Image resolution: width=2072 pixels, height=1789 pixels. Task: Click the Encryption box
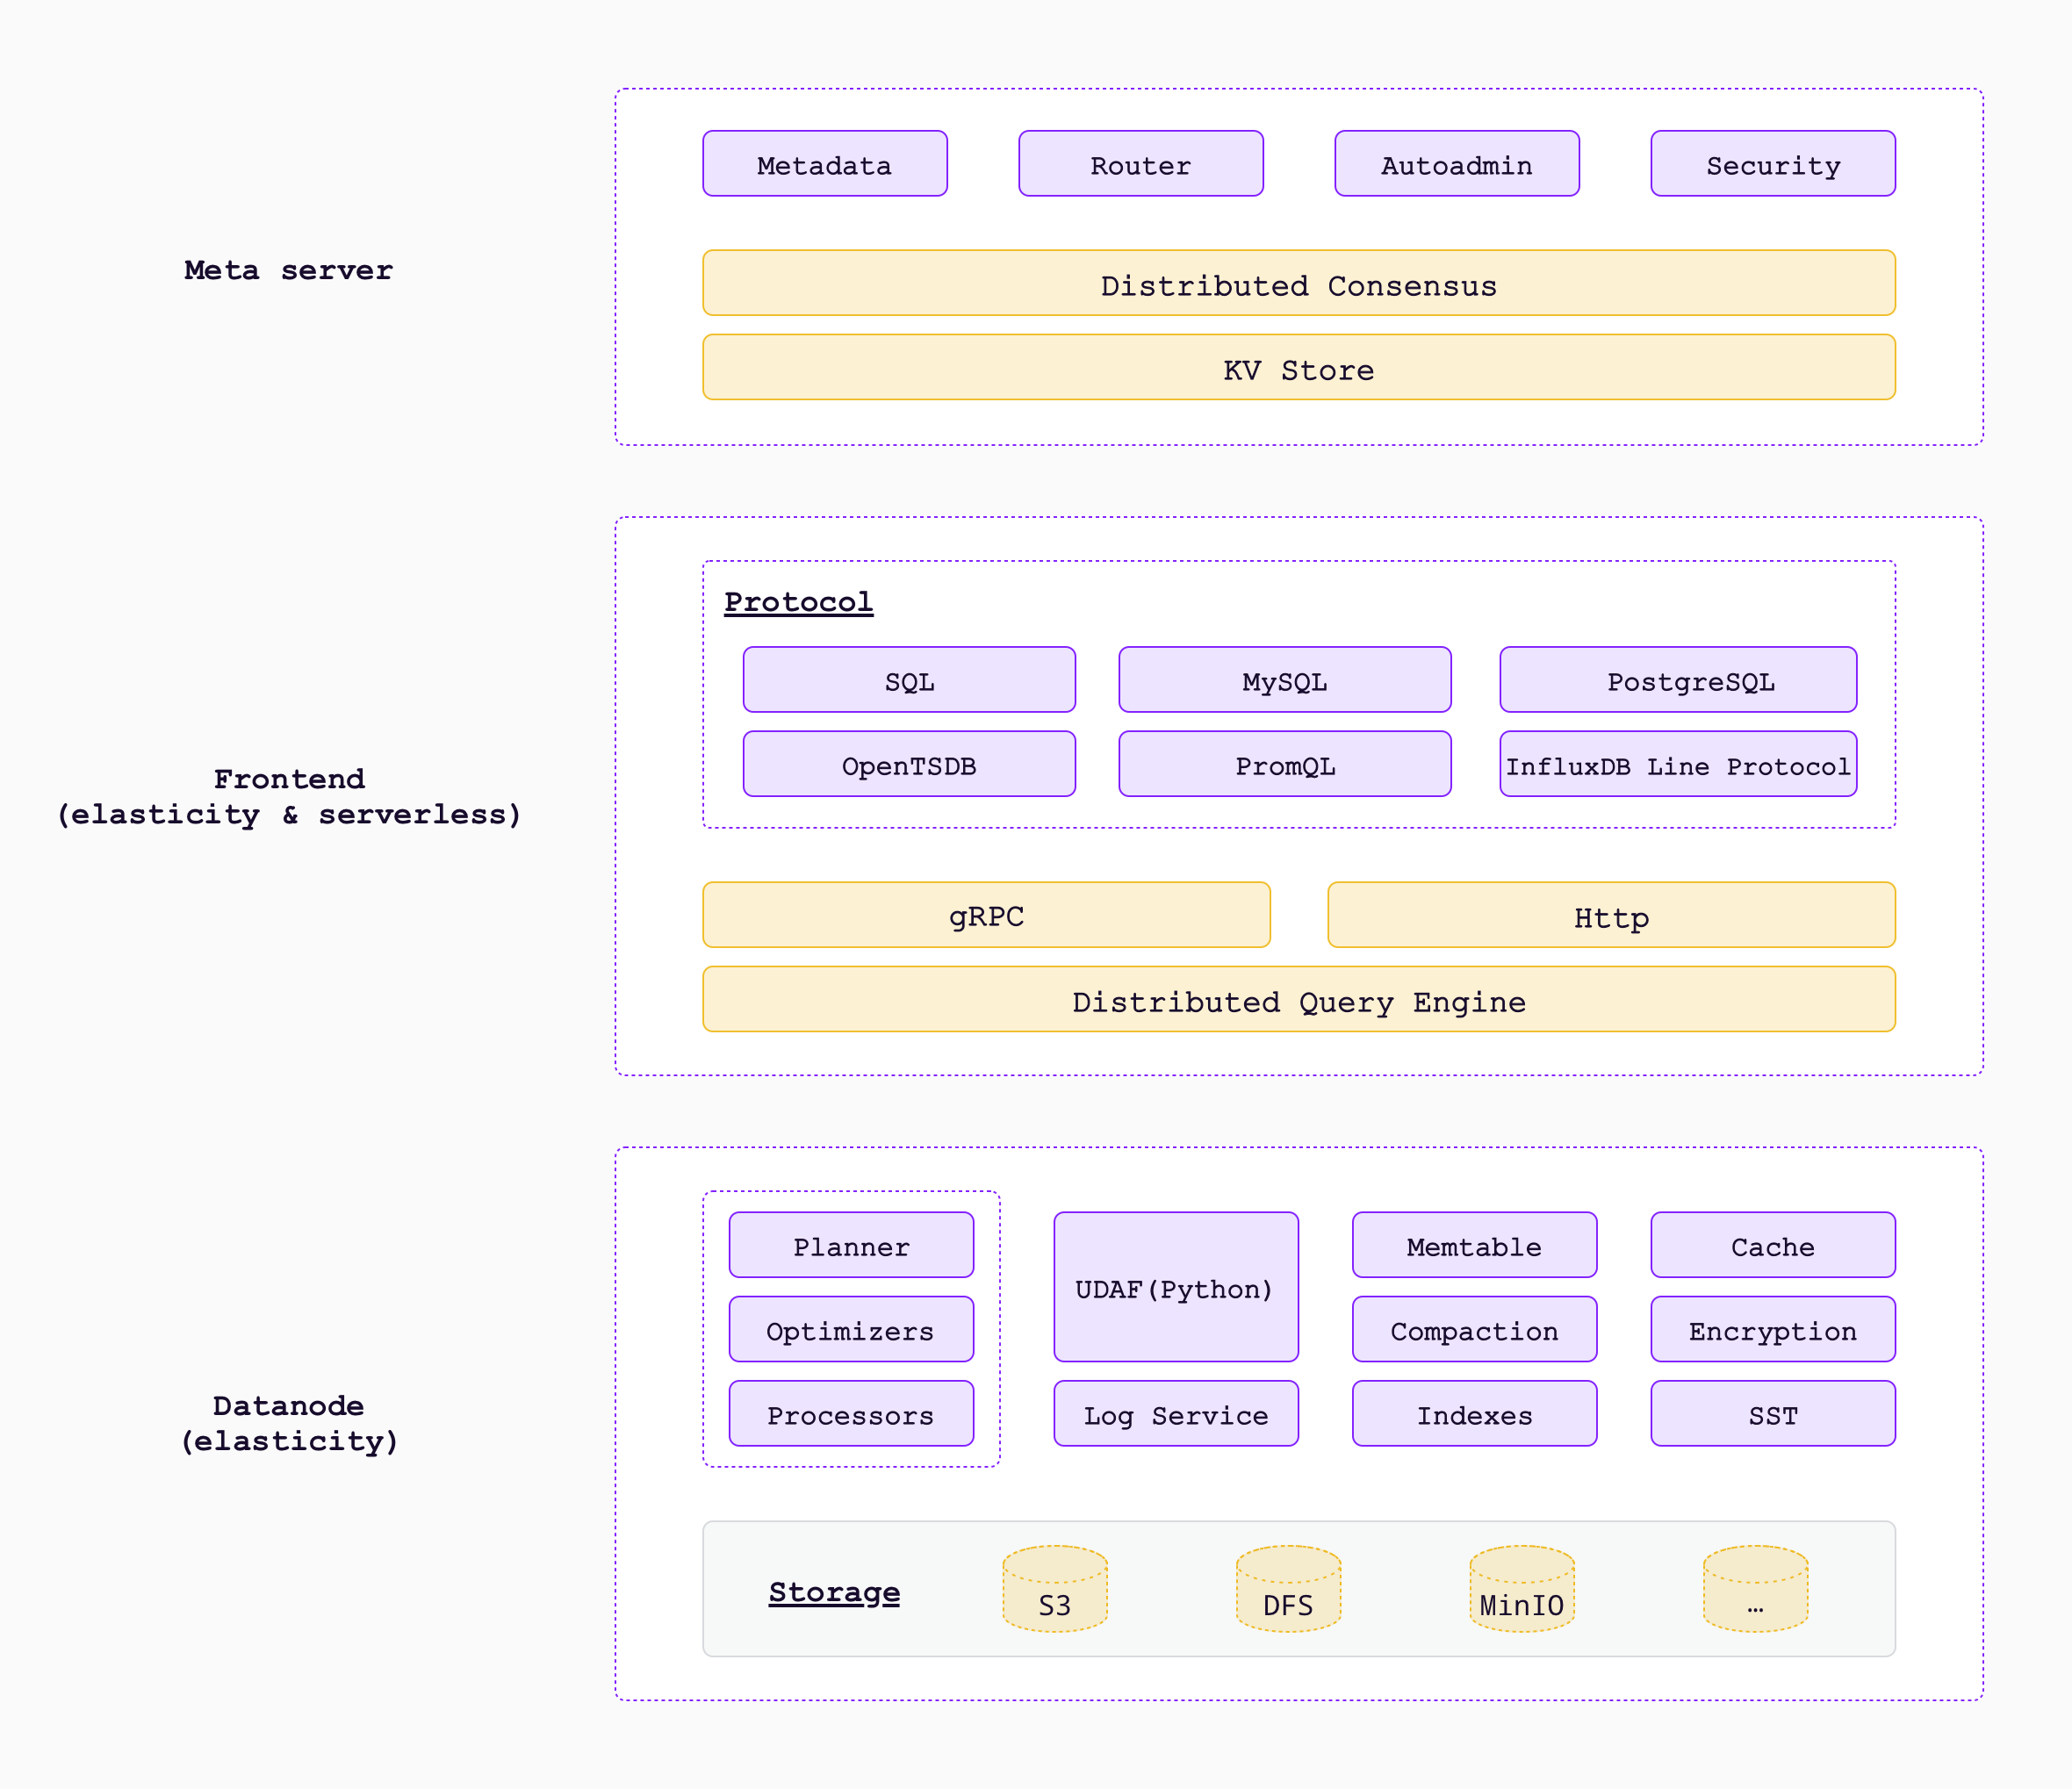coord(1772,1330)
